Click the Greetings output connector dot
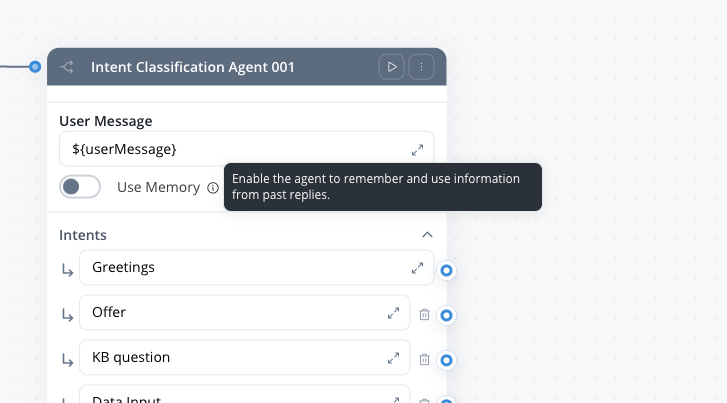Viewport: 727px width, 403px height. [447, 270]
